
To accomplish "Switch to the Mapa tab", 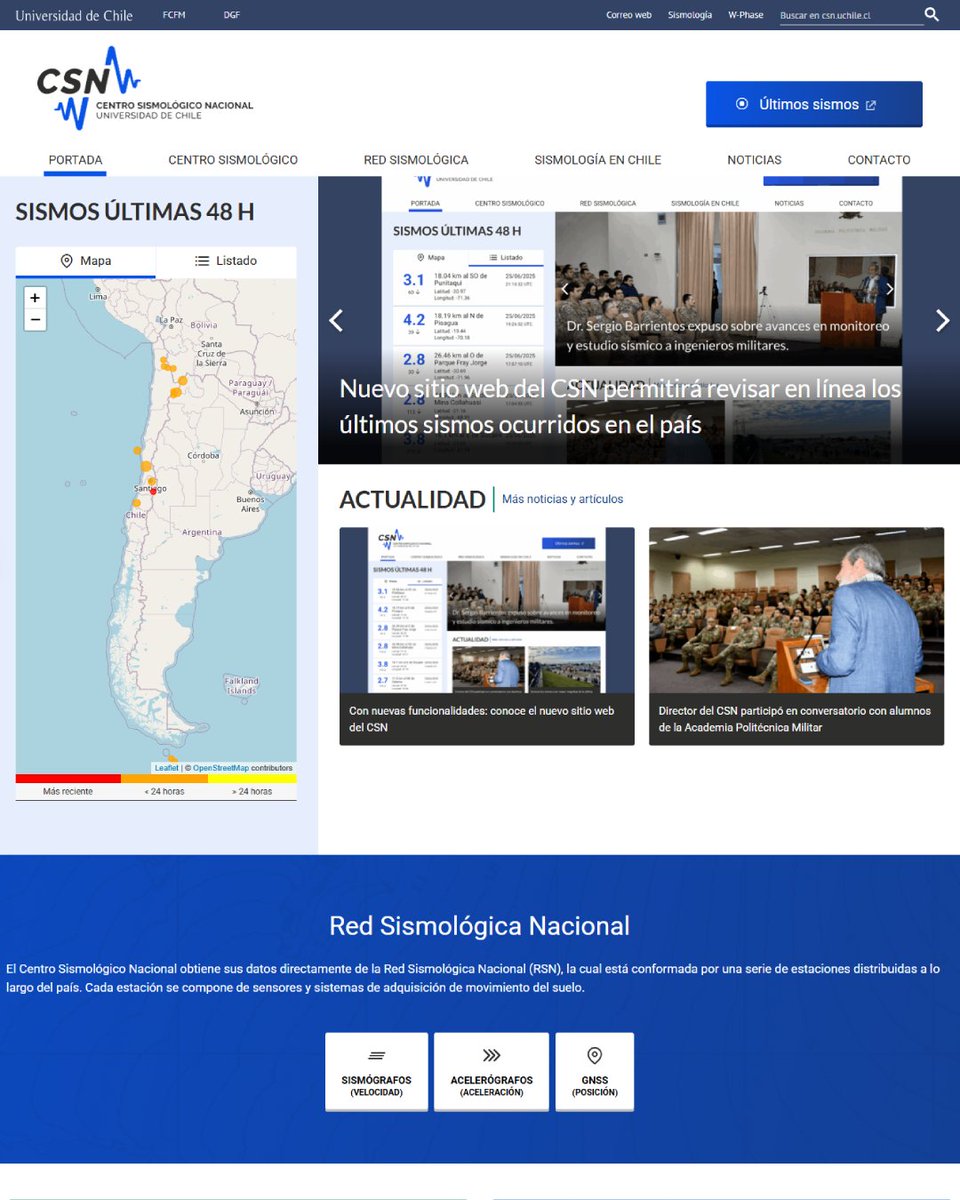I will [x=85, y=261].
